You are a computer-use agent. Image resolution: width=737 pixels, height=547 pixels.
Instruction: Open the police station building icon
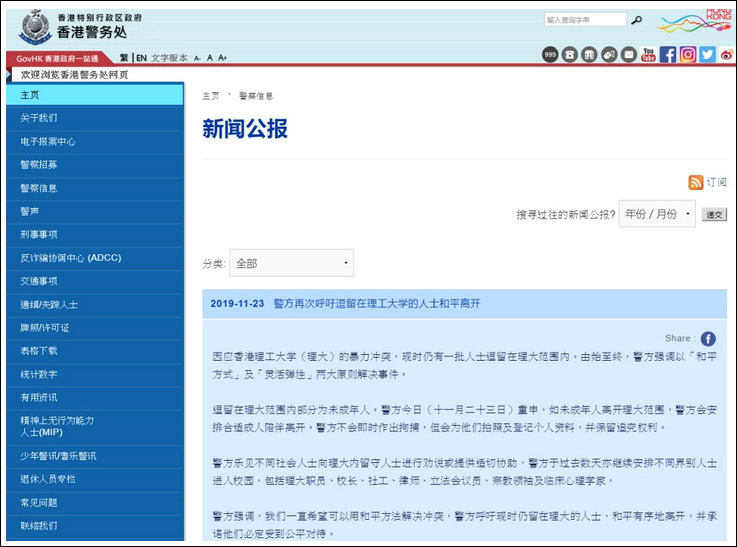pos(589,55)
